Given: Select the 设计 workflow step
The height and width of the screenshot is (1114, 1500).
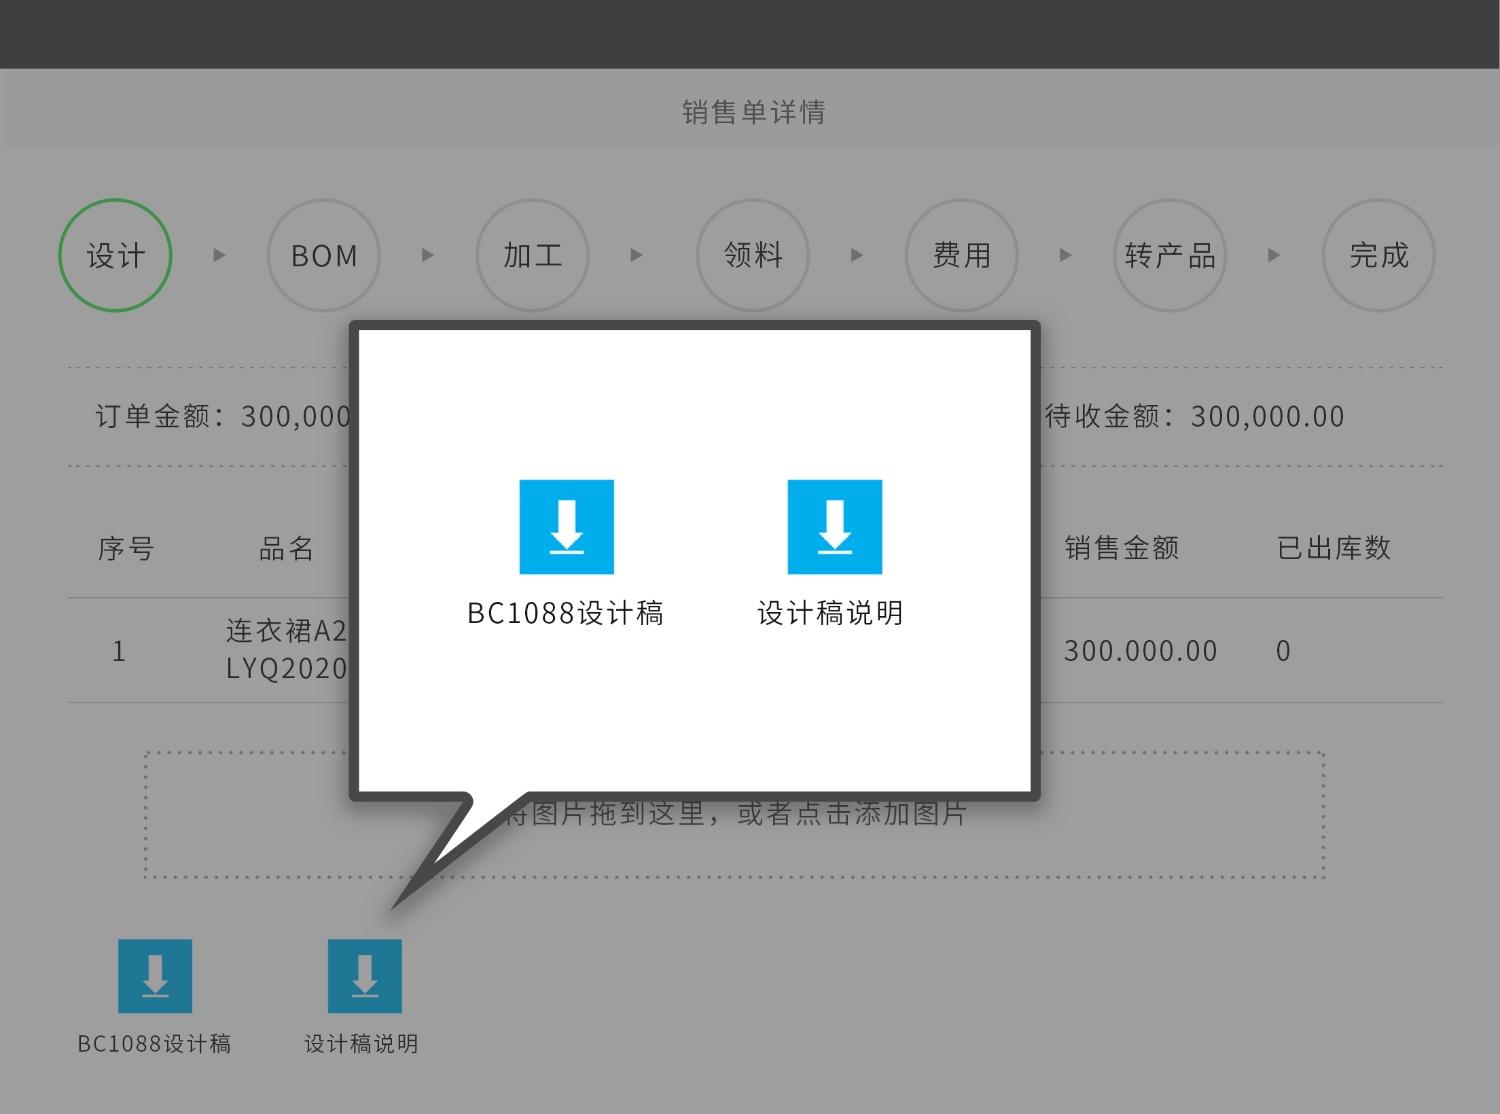Looking at the screenshot, I should pyautogui.click(x=115, y=255).
